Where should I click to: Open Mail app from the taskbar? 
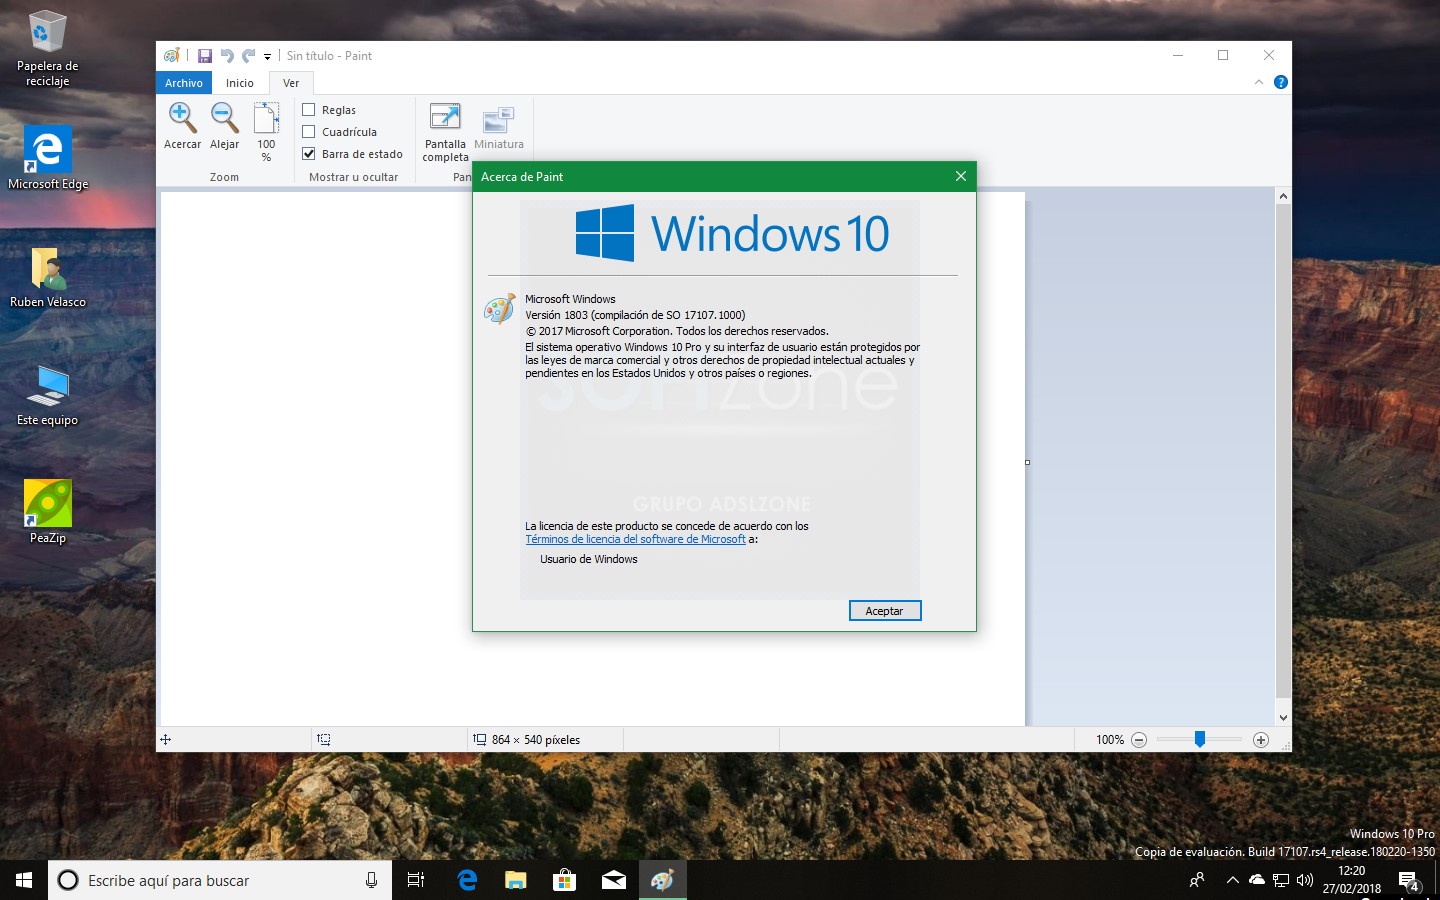coord(613,880)
